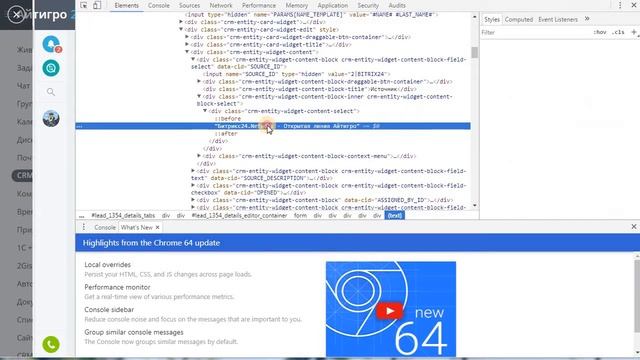Viewport: 640px width, 360px height.
Task: Click the form breadcrumb item
Action: coord(300,215)
